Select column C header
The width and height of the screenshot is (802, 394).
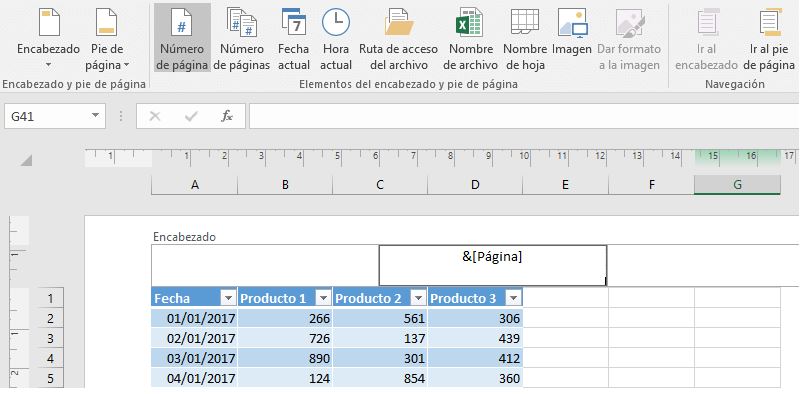click(x=380, y=185)
